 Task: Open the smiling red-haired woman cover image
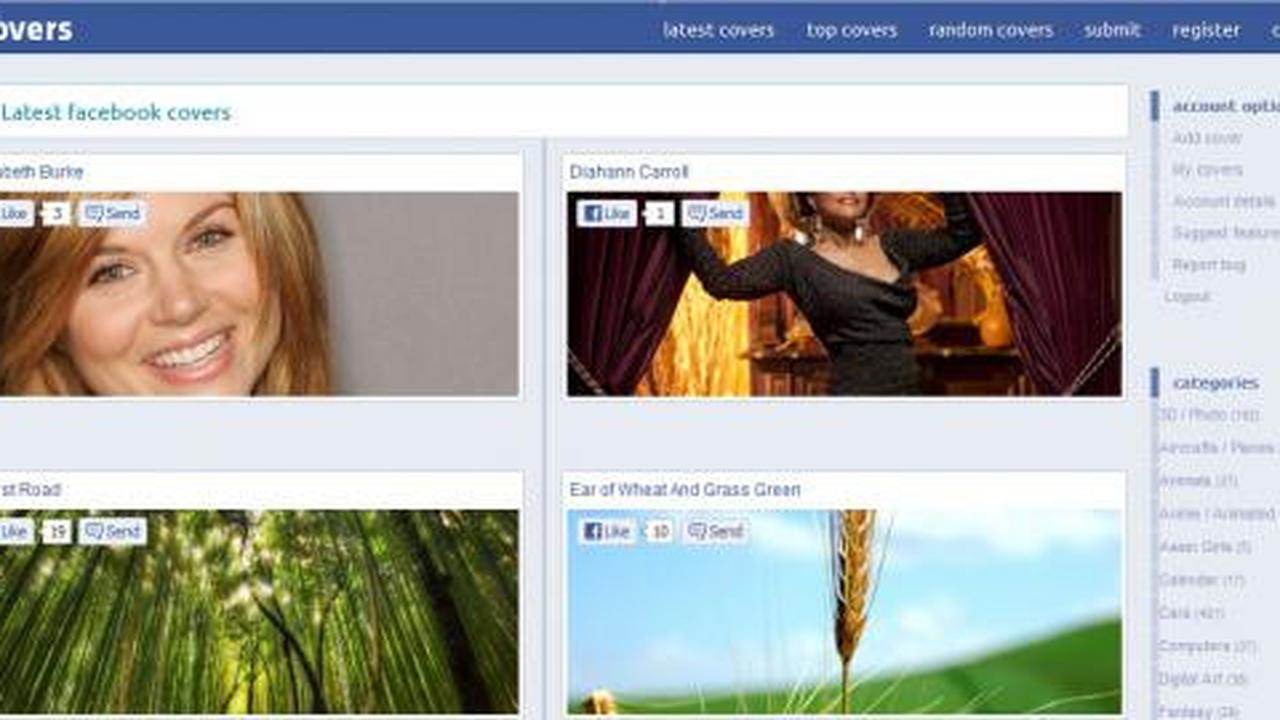(259, 294)
